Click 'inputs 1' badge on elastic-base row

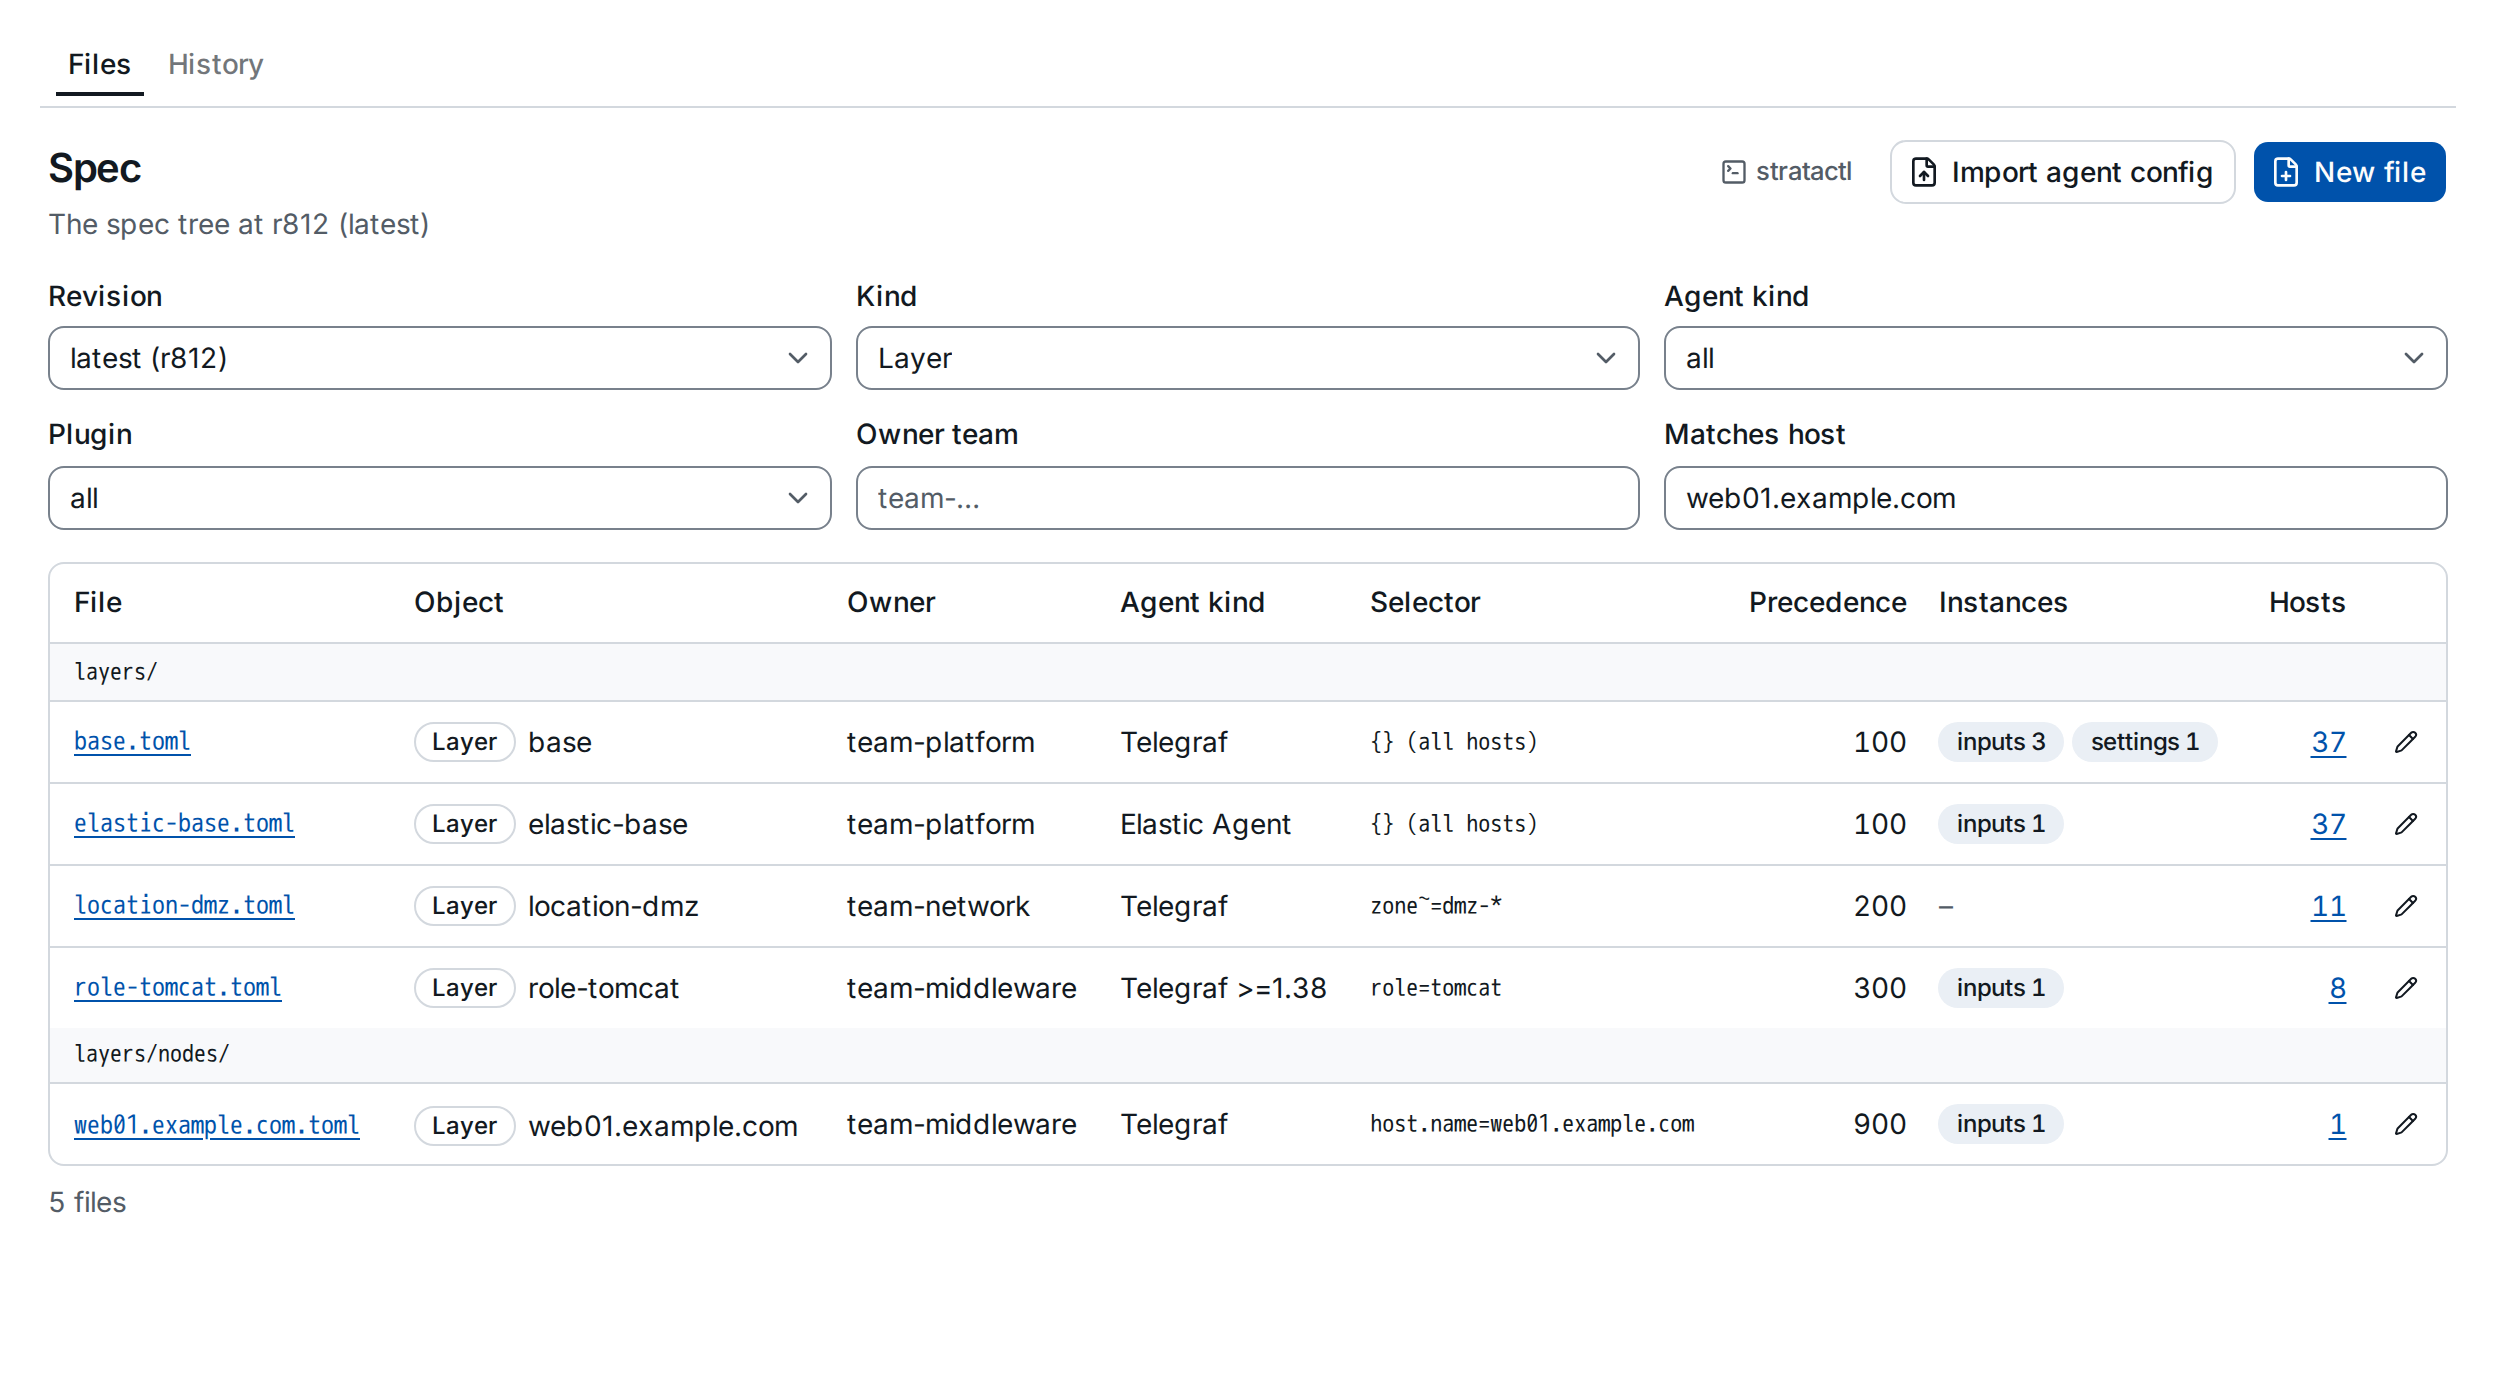pos(2000,824)
